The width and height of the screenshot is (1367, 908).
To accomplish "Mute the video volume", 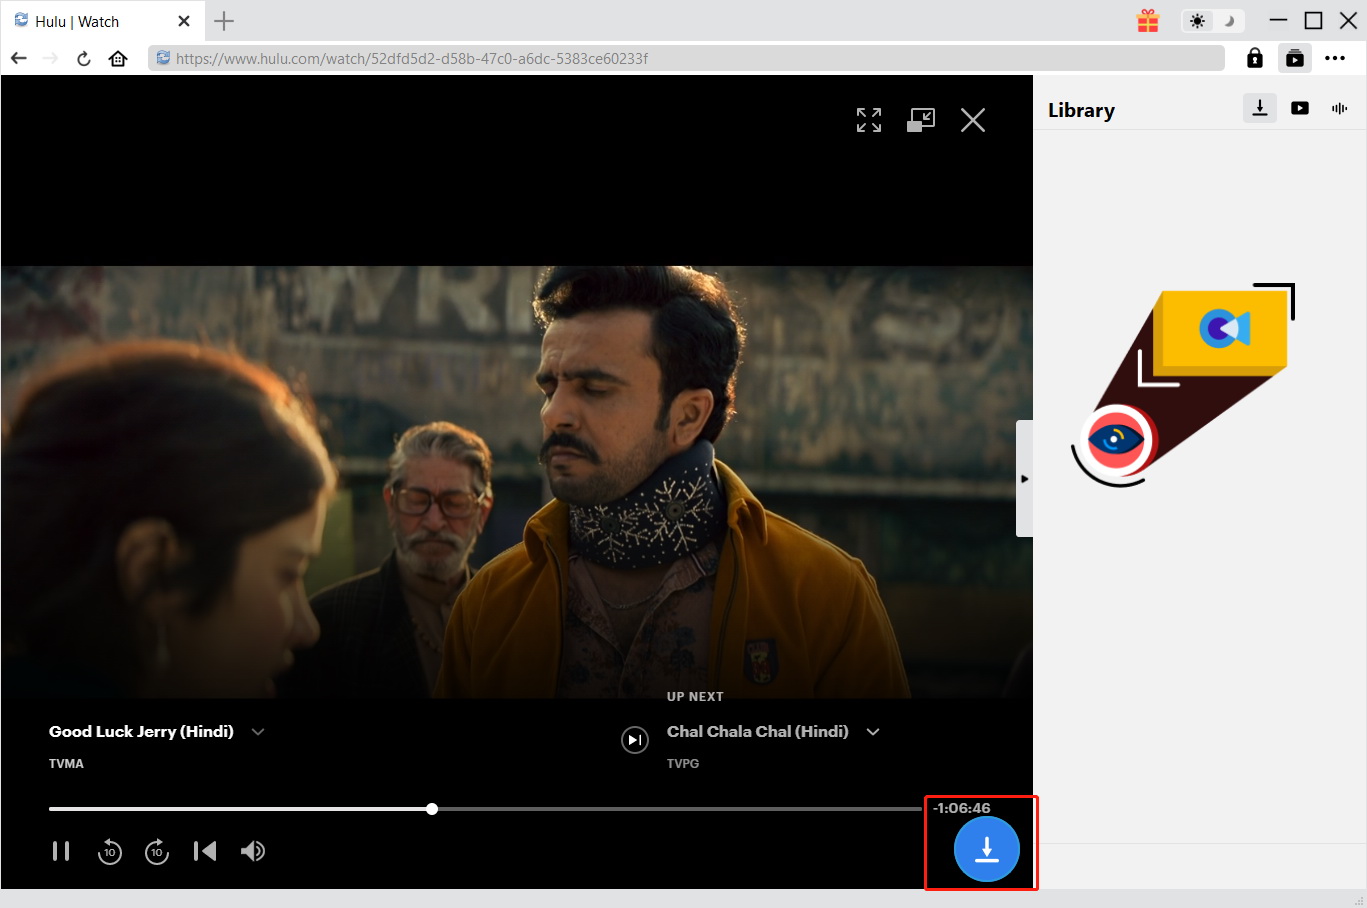I will coord(253,851).
